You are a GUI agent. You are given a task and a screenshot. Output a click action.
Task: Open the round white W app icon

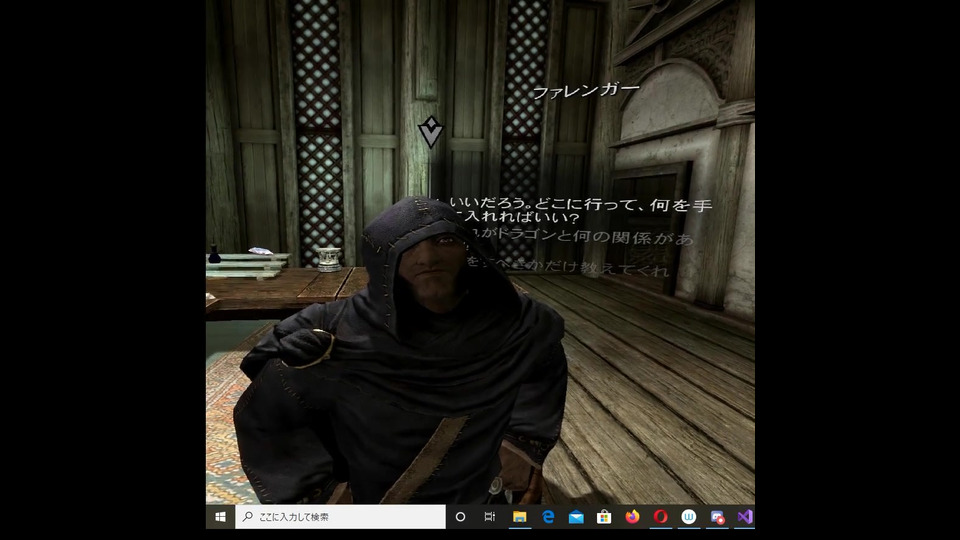(x=689, y=517)
